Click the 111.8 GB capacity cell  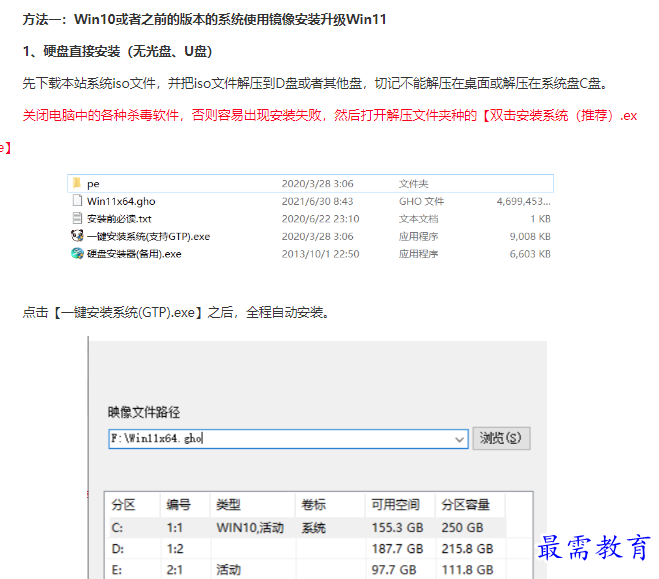point(467,569)
